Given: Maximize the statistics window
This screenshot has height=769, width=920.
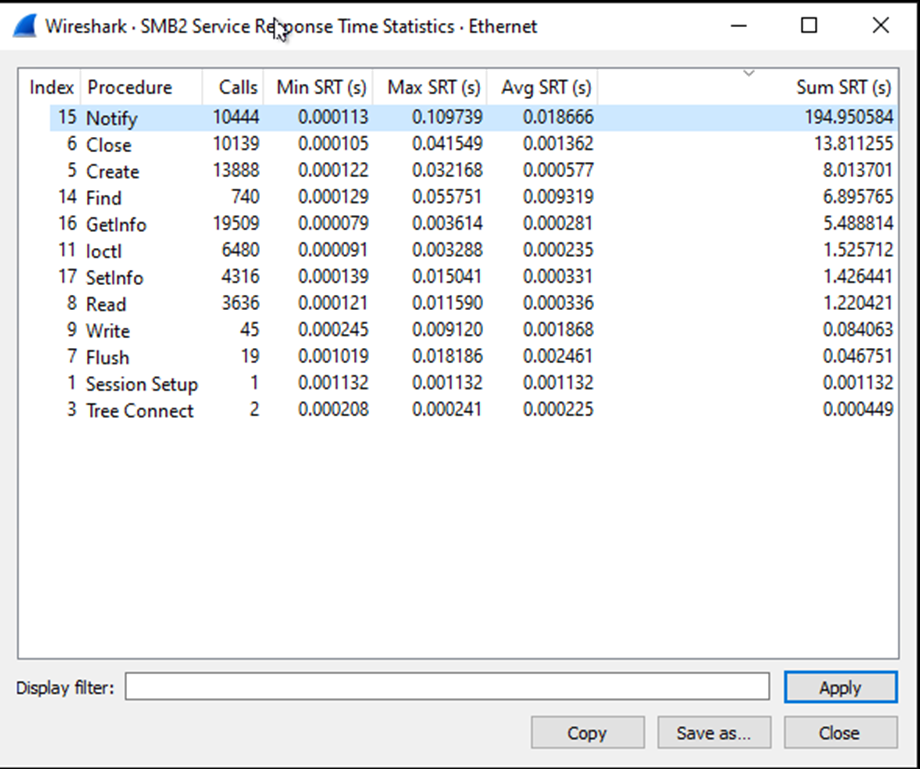Looking at the screenshot, I should coord(809,25).
